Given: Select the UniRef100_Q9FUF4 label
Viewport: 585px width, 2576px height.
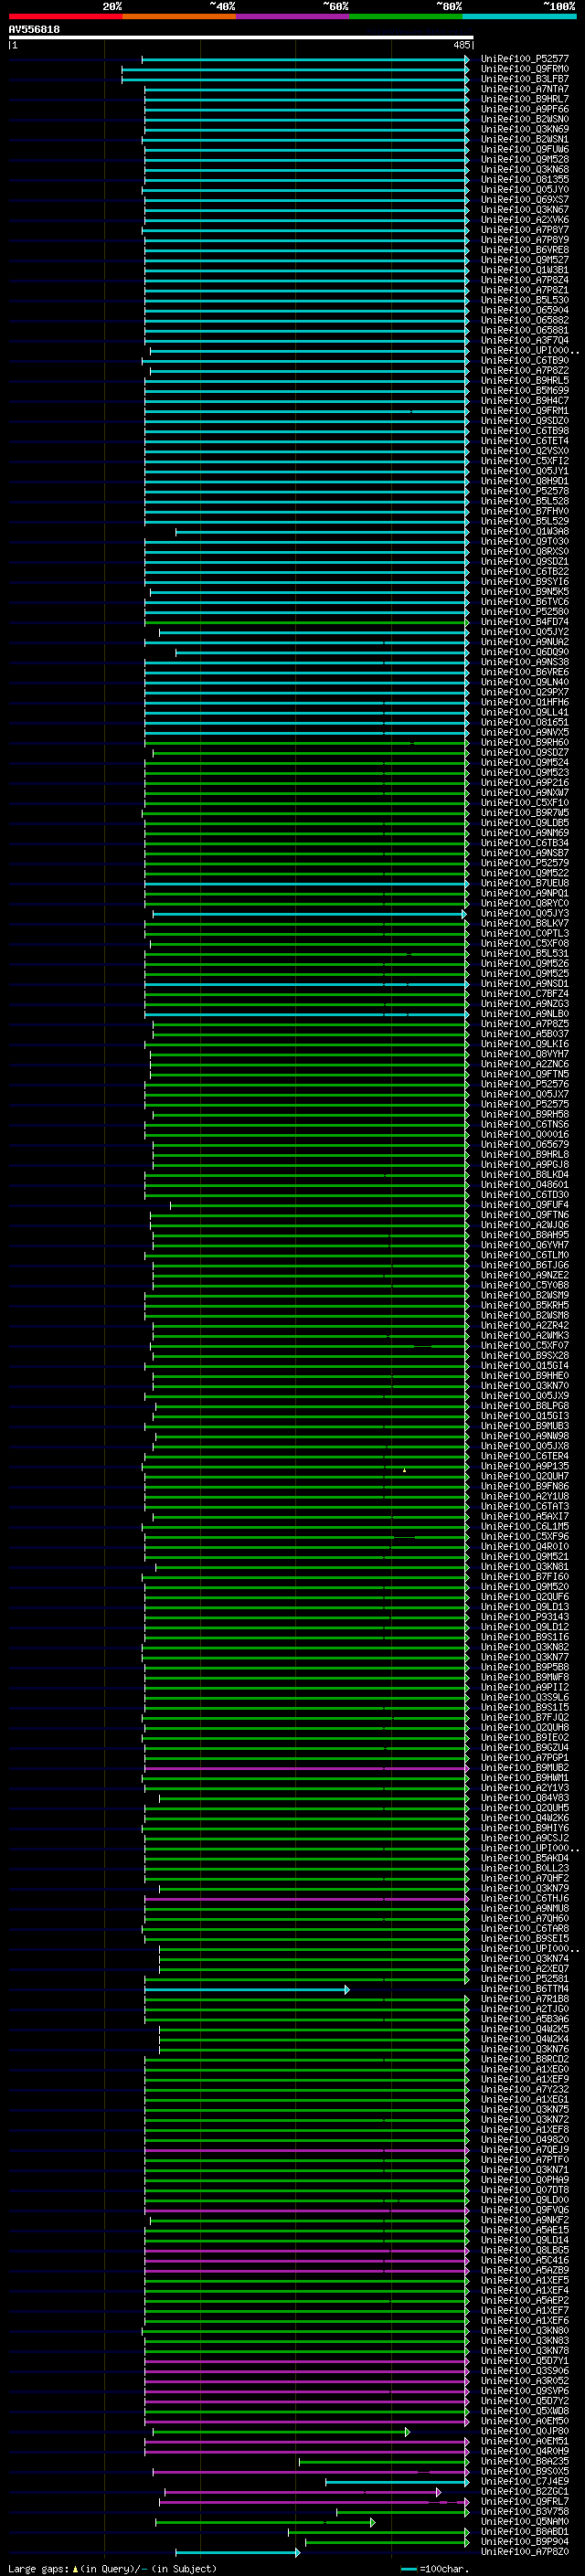Looking at the screenshot, I should [x=524, y=1205].
